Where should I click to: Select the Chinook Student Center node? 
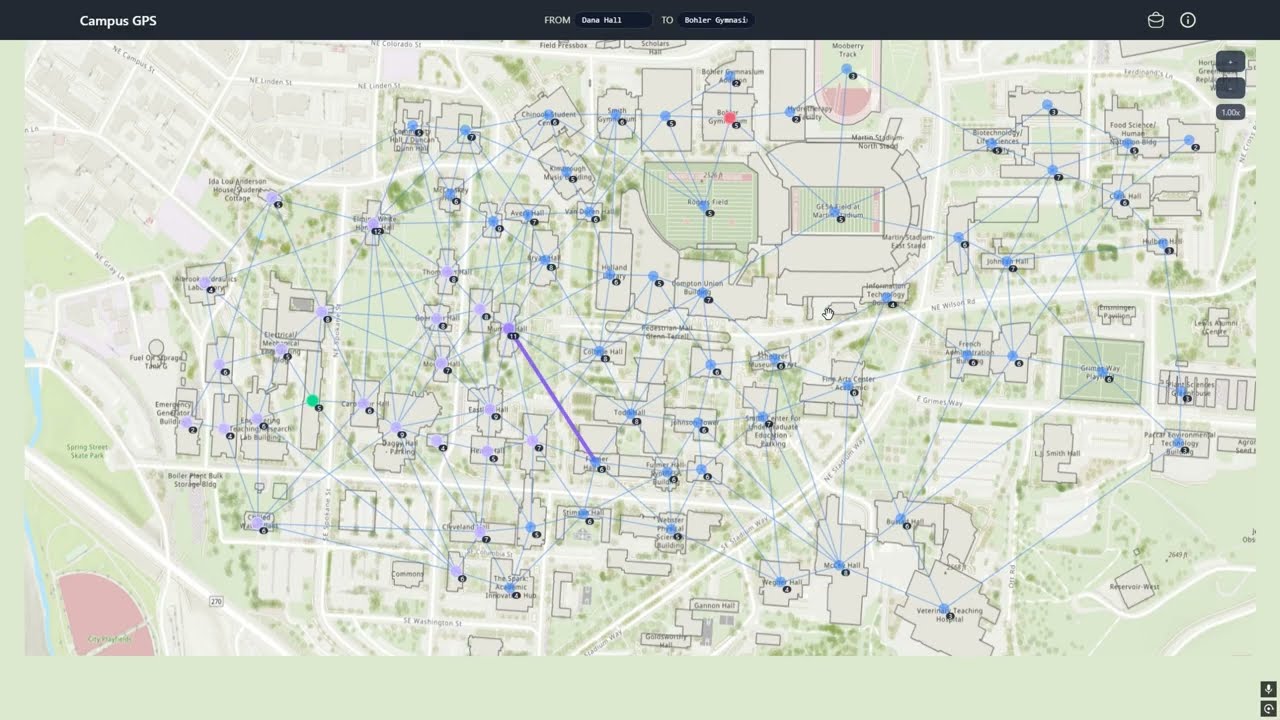549,116
